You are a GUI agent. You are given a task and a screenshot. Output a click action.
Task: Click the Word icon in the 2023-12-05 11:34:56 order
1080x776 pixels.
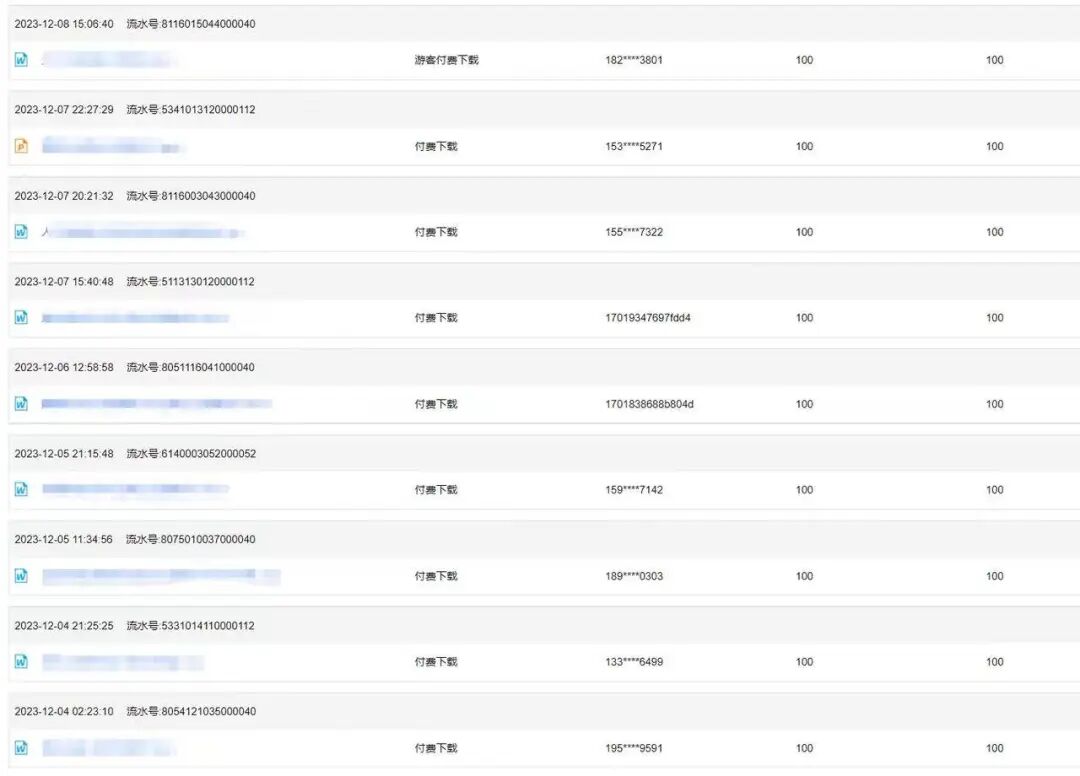(x=21, y=576)
